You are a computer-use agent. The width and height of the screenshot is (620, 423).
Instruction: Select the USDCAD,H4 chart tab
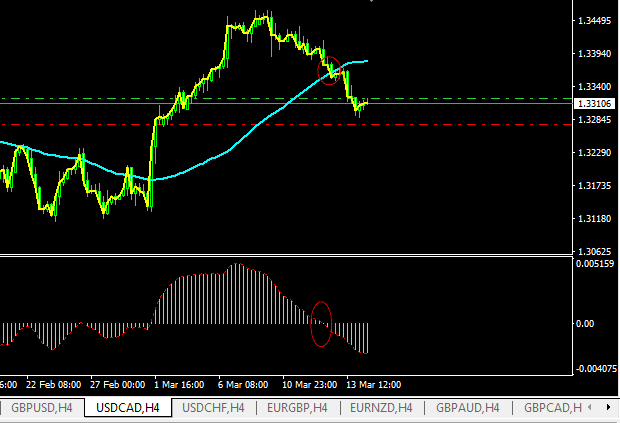[127, 407]
